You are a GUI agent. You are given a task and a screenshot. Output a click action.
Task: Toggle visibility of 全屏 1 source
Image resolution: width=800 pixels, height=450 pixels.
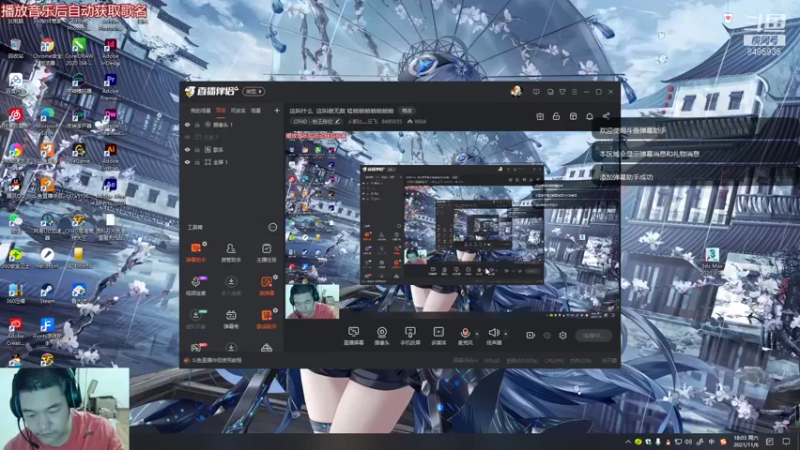187,162
